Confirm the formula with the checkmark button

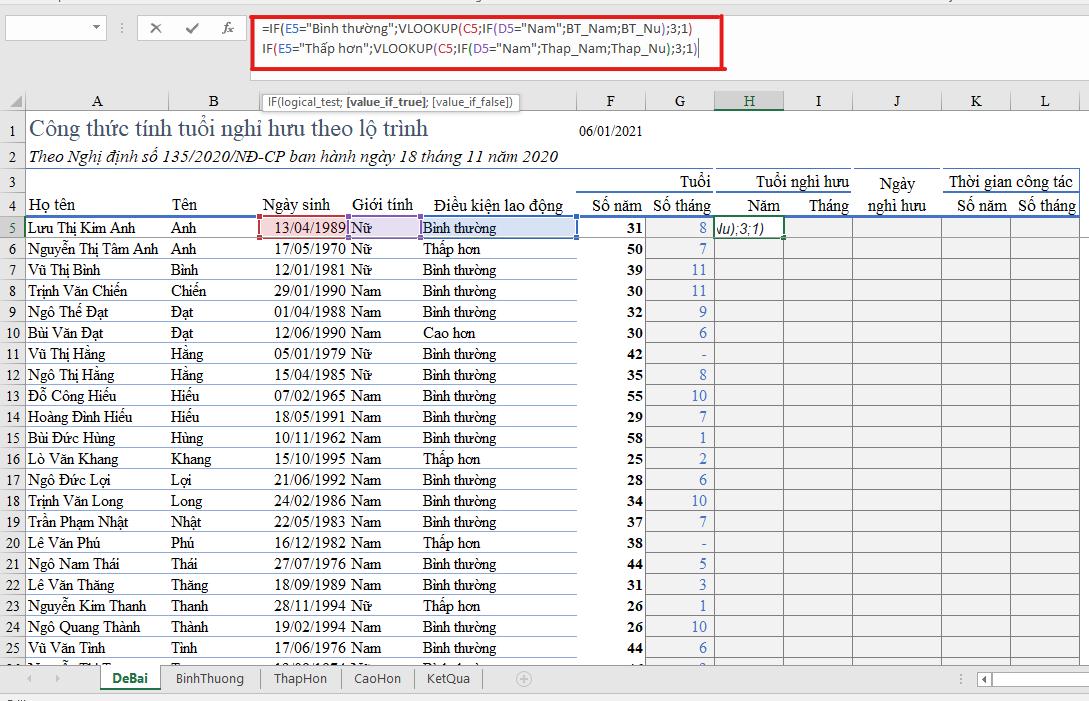192,28
